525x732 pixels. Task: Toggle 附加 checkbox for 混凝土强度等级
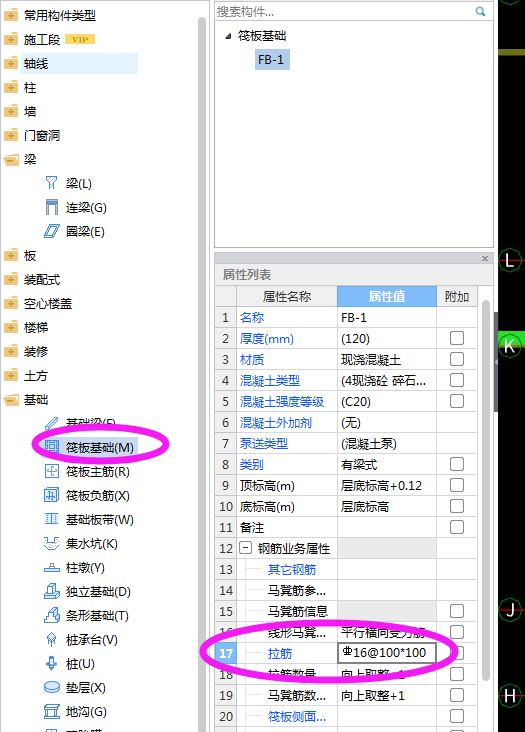click(x=457, y=401)
